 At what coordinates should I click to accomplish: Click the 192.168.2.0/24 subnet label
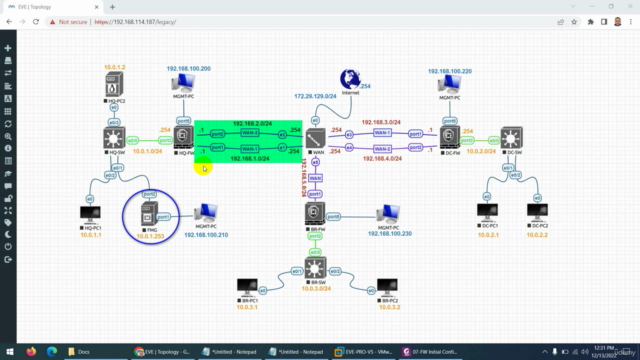(x=252, y=123)
